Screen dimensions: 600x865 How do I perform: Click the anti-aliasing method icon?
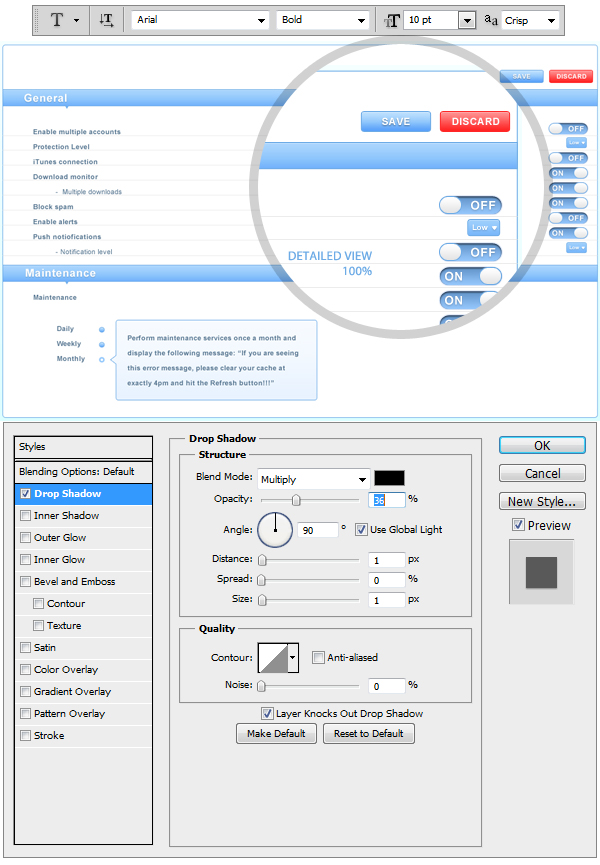[490, 20]
